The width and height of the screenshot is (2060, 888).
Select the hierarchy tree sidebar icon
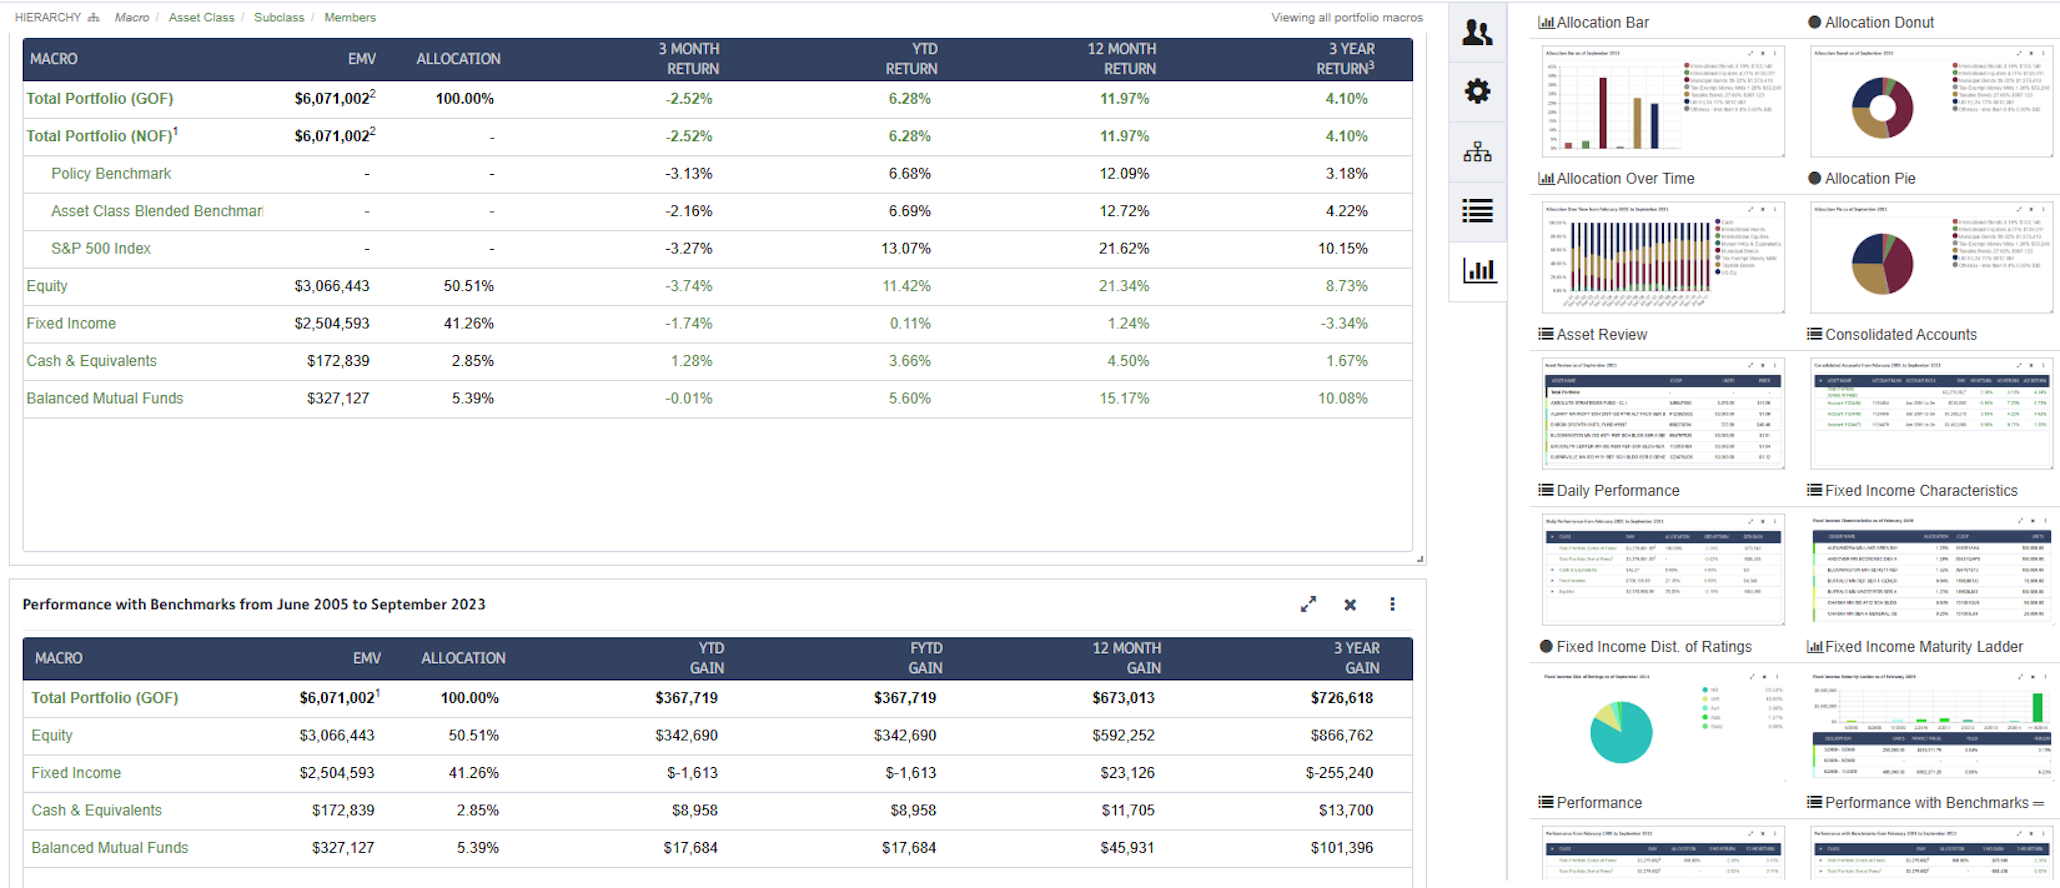point(1477,152)
